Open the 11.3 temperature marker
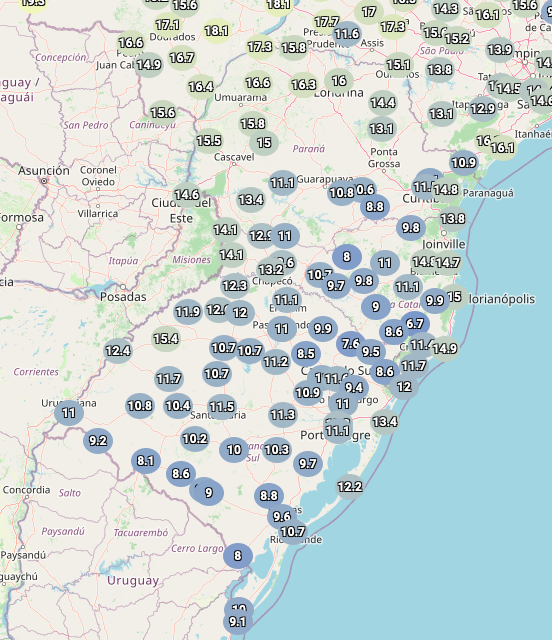 [283, 415]
